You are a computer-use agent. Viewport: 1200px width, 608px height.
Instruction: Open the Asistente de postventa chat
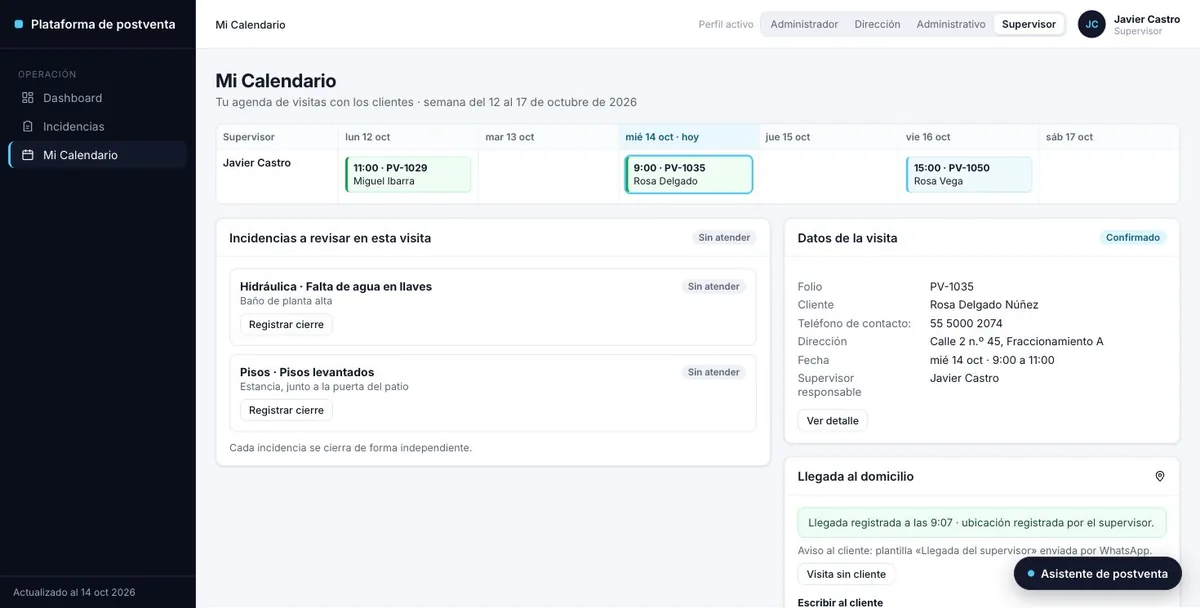(1098, 574)
